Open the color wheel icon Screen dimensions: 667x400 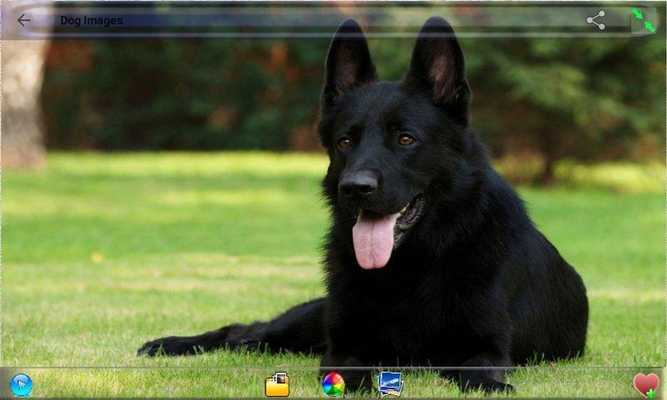pyautogui.click(x=333, y=385)
